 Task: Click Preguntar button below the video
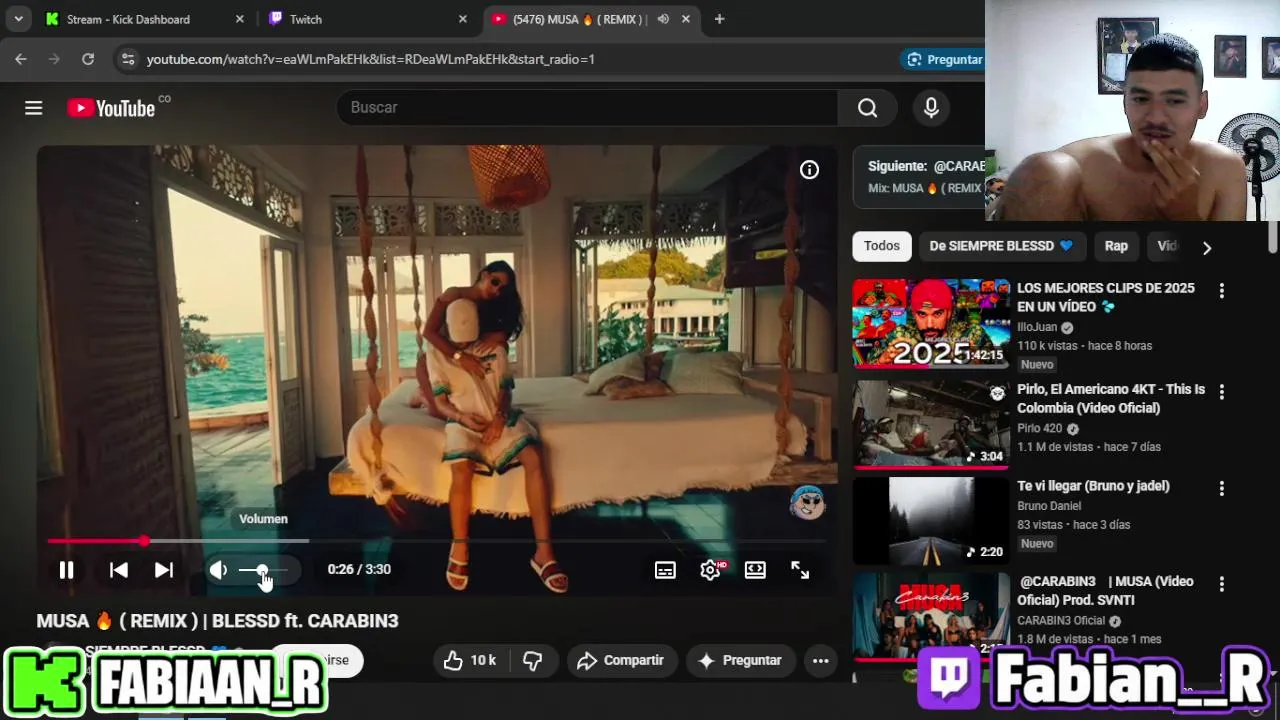click(740, 660)
